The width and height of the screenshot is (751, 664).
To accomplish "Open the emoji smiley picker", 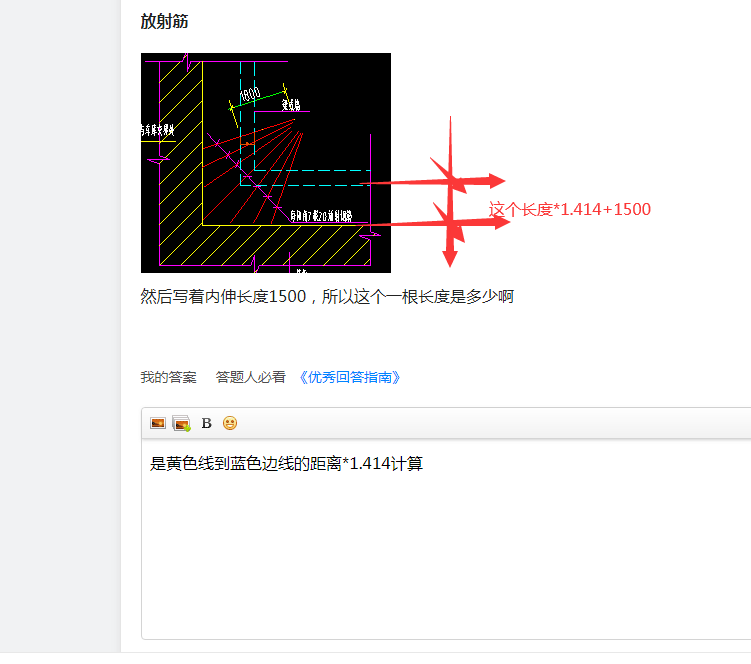I will click(x=230, y=424).
